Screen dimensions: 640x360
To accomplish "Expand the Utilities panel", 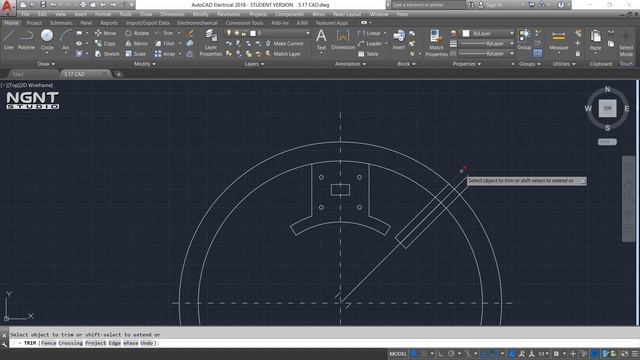I will (x=564, y=64).
